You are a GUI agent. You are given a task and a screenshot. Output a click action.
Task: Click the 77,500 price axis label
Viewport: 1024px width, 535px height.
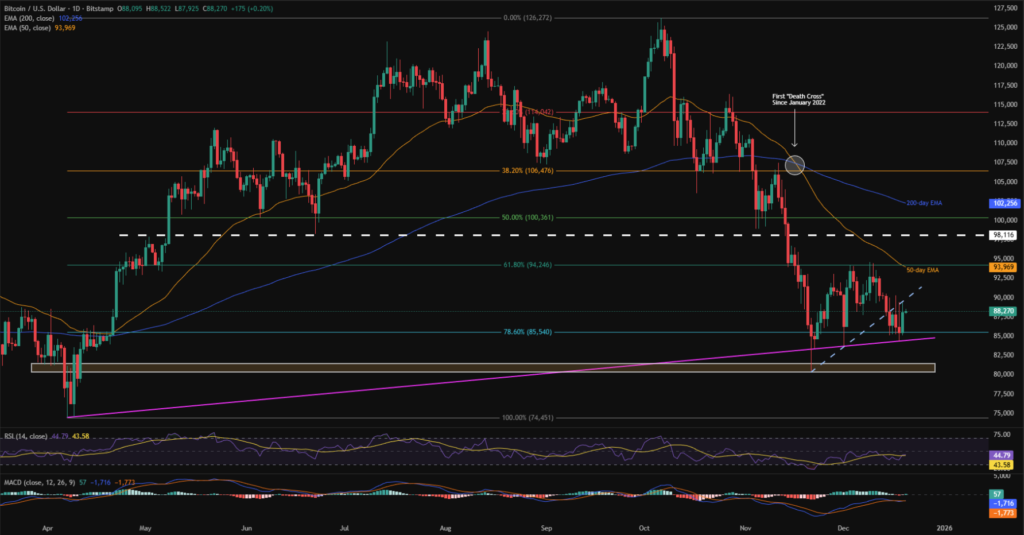point(1006,393)
